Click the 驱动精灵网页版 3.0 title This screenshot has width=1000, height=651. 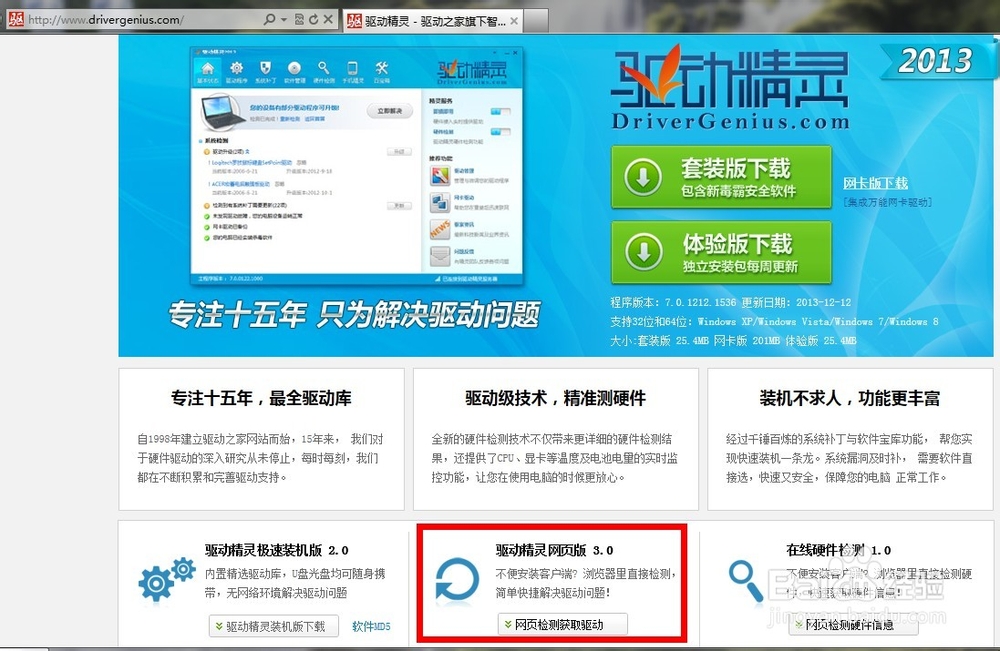(x=554, y=550)
